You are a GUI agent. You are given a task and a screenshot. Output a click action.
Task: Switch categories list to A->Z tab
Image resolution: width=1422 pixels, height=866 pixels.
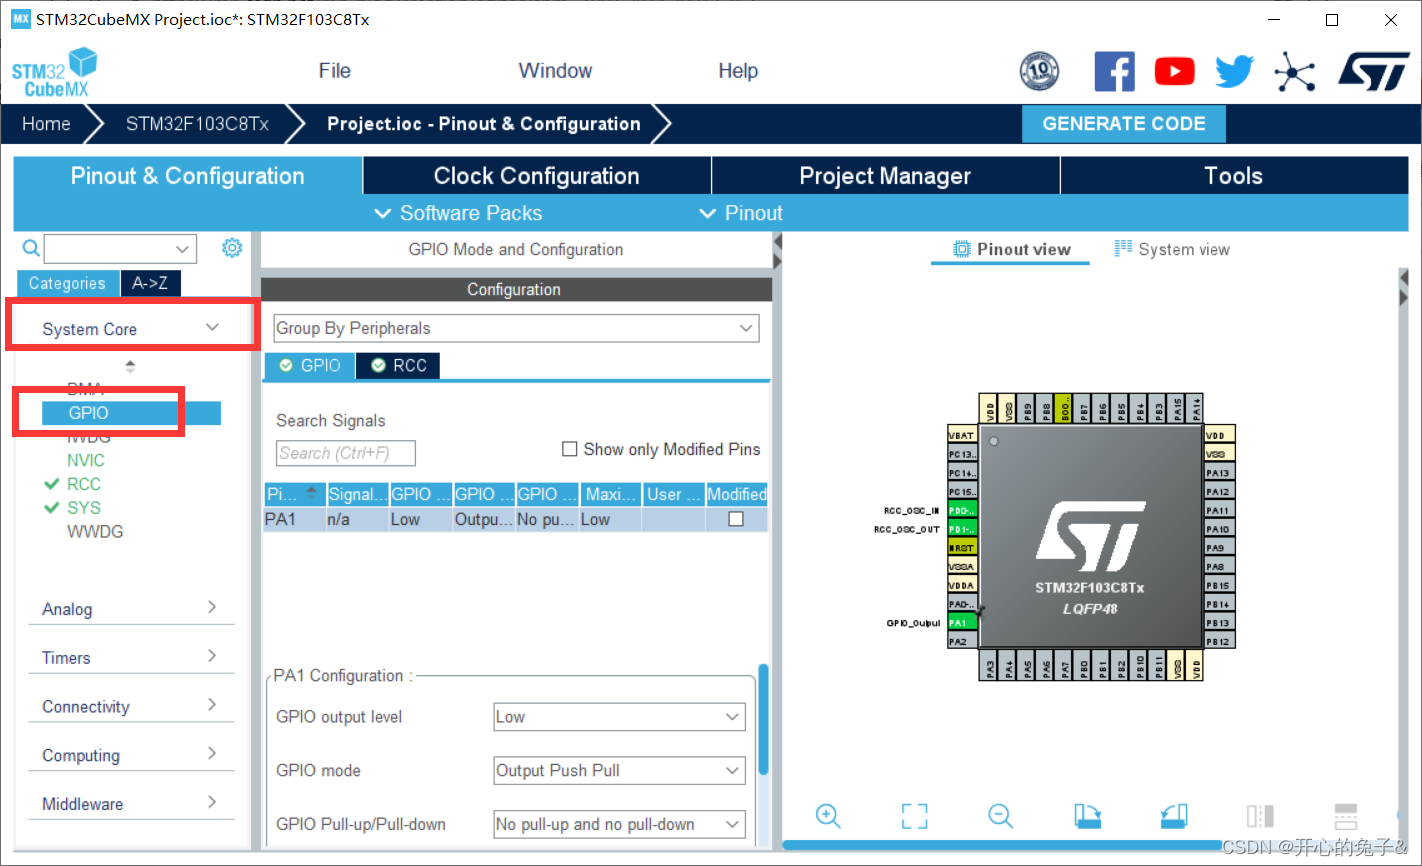click(x=150, y=283)
